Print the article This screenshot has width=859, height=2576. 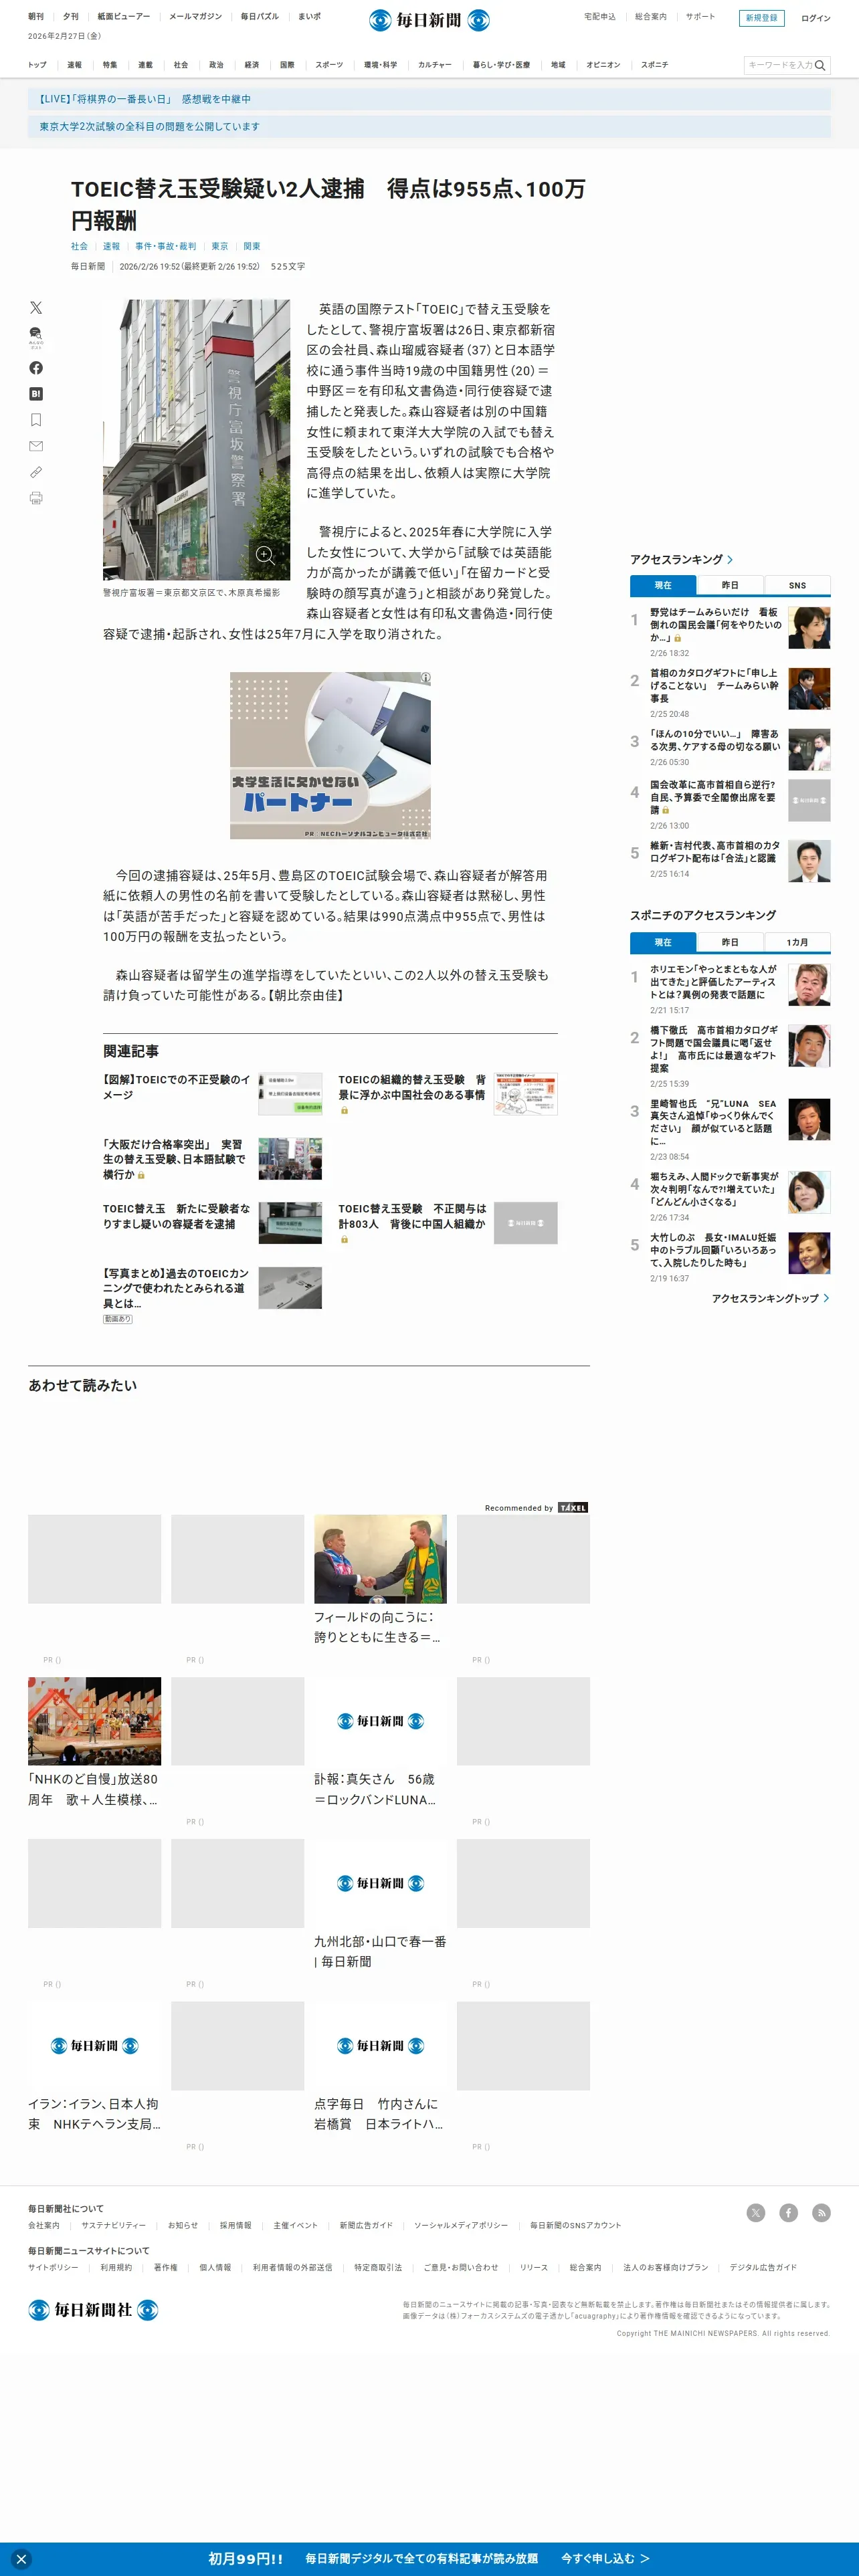tap(36, 498)
